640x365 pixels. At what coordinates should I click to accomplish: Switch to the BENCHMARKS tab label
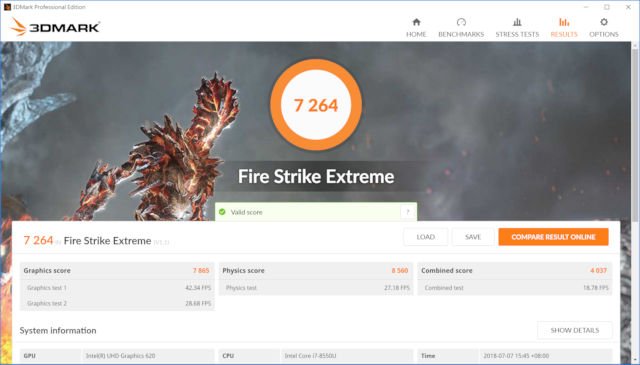pyautogui.click(x=461, y=34)
